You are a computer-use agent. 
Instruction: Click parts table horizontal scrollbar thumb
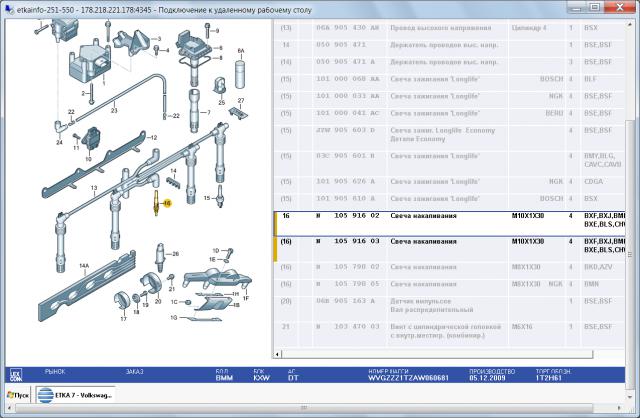tap(437, 354)
